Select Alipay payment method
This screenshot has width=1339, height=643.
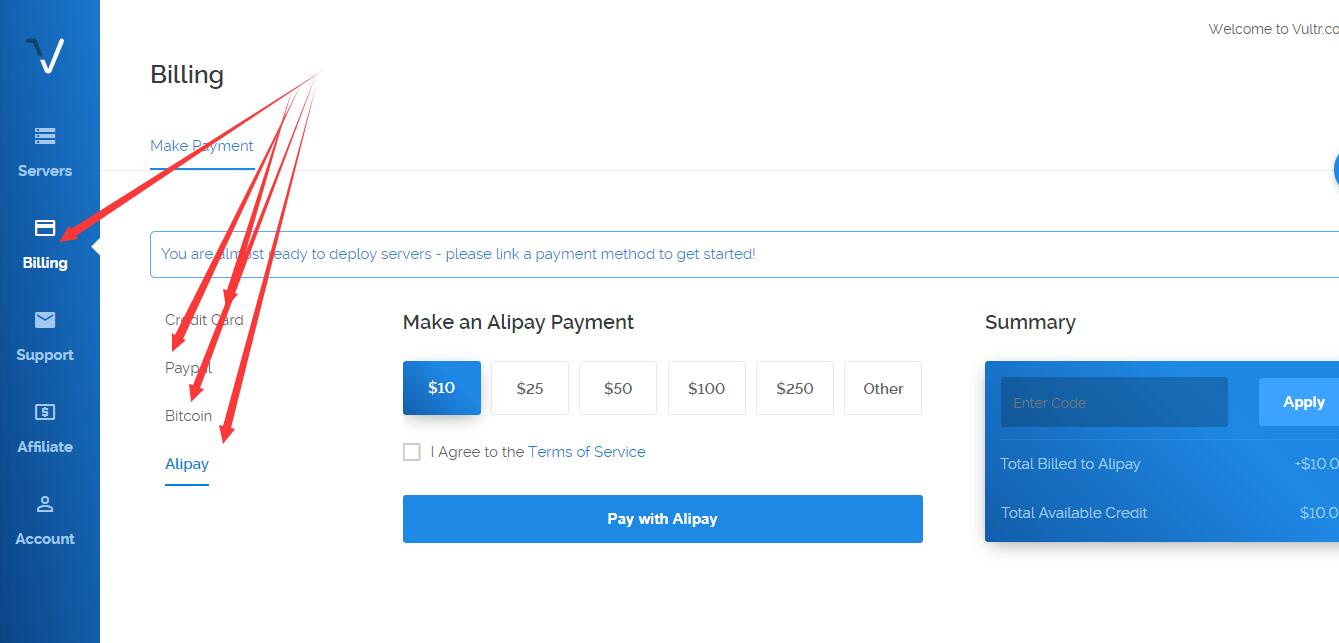(187, 464)
